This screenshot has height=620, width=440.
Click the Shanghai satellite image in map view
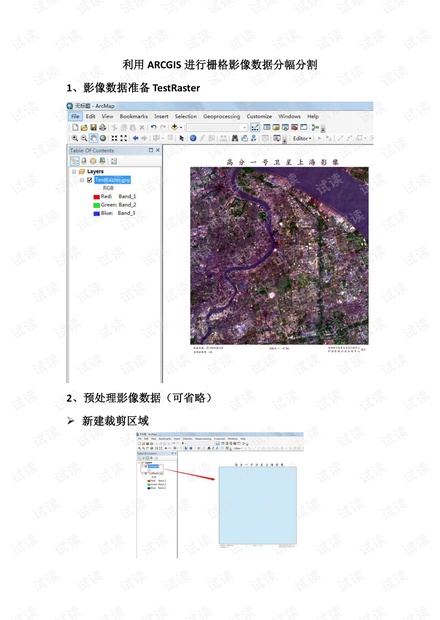279,255
